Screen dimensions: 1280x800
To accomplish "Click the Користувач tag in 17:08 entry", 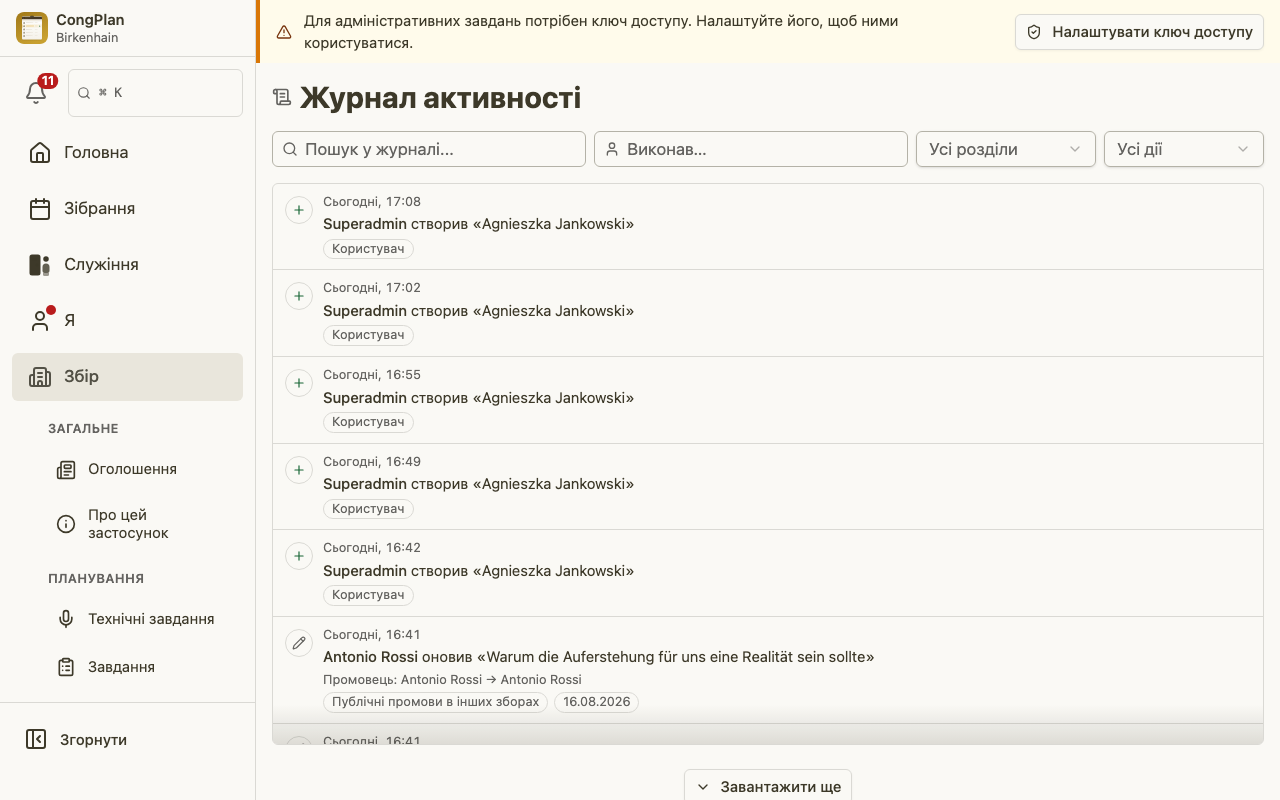I will click(368, 249).
